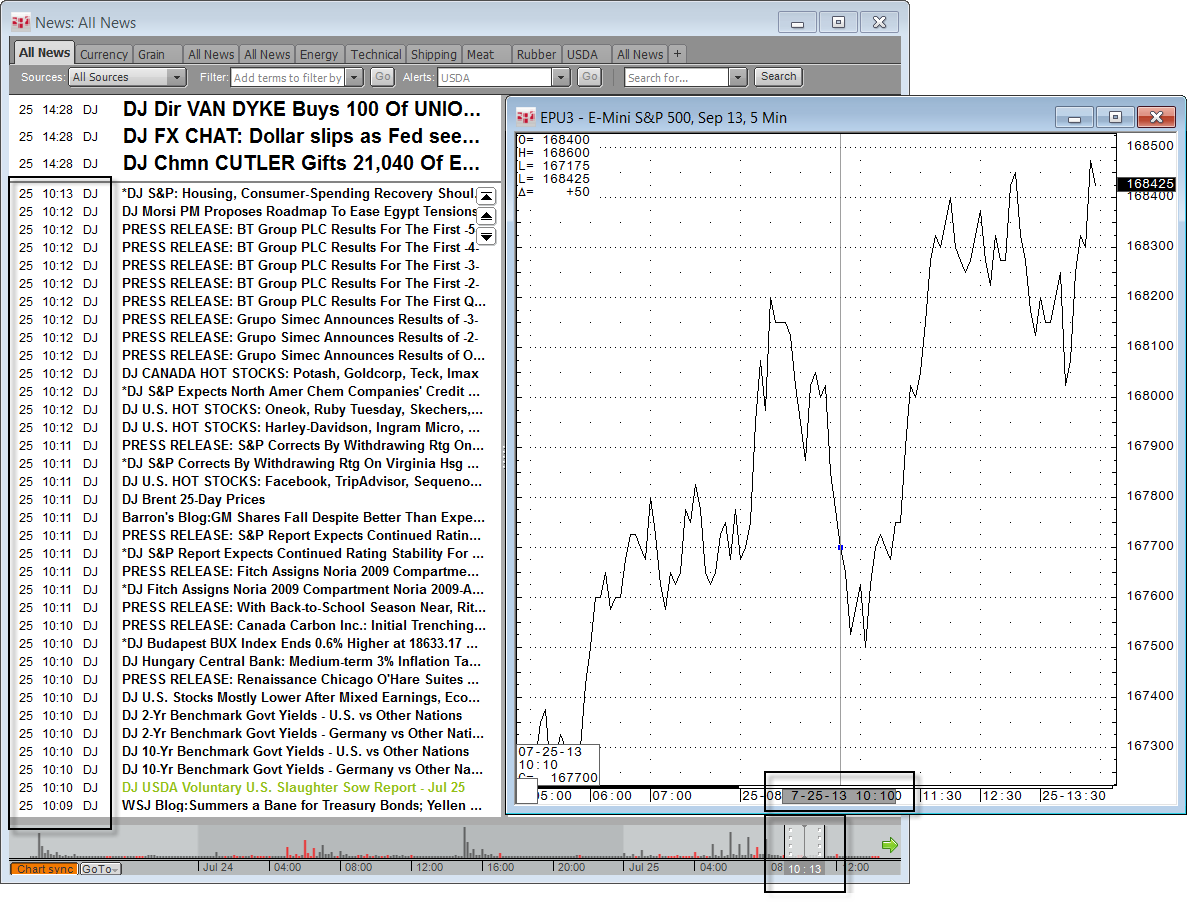
Task: Click the green arrow on news timeline
Action: [x=889, y=846]
